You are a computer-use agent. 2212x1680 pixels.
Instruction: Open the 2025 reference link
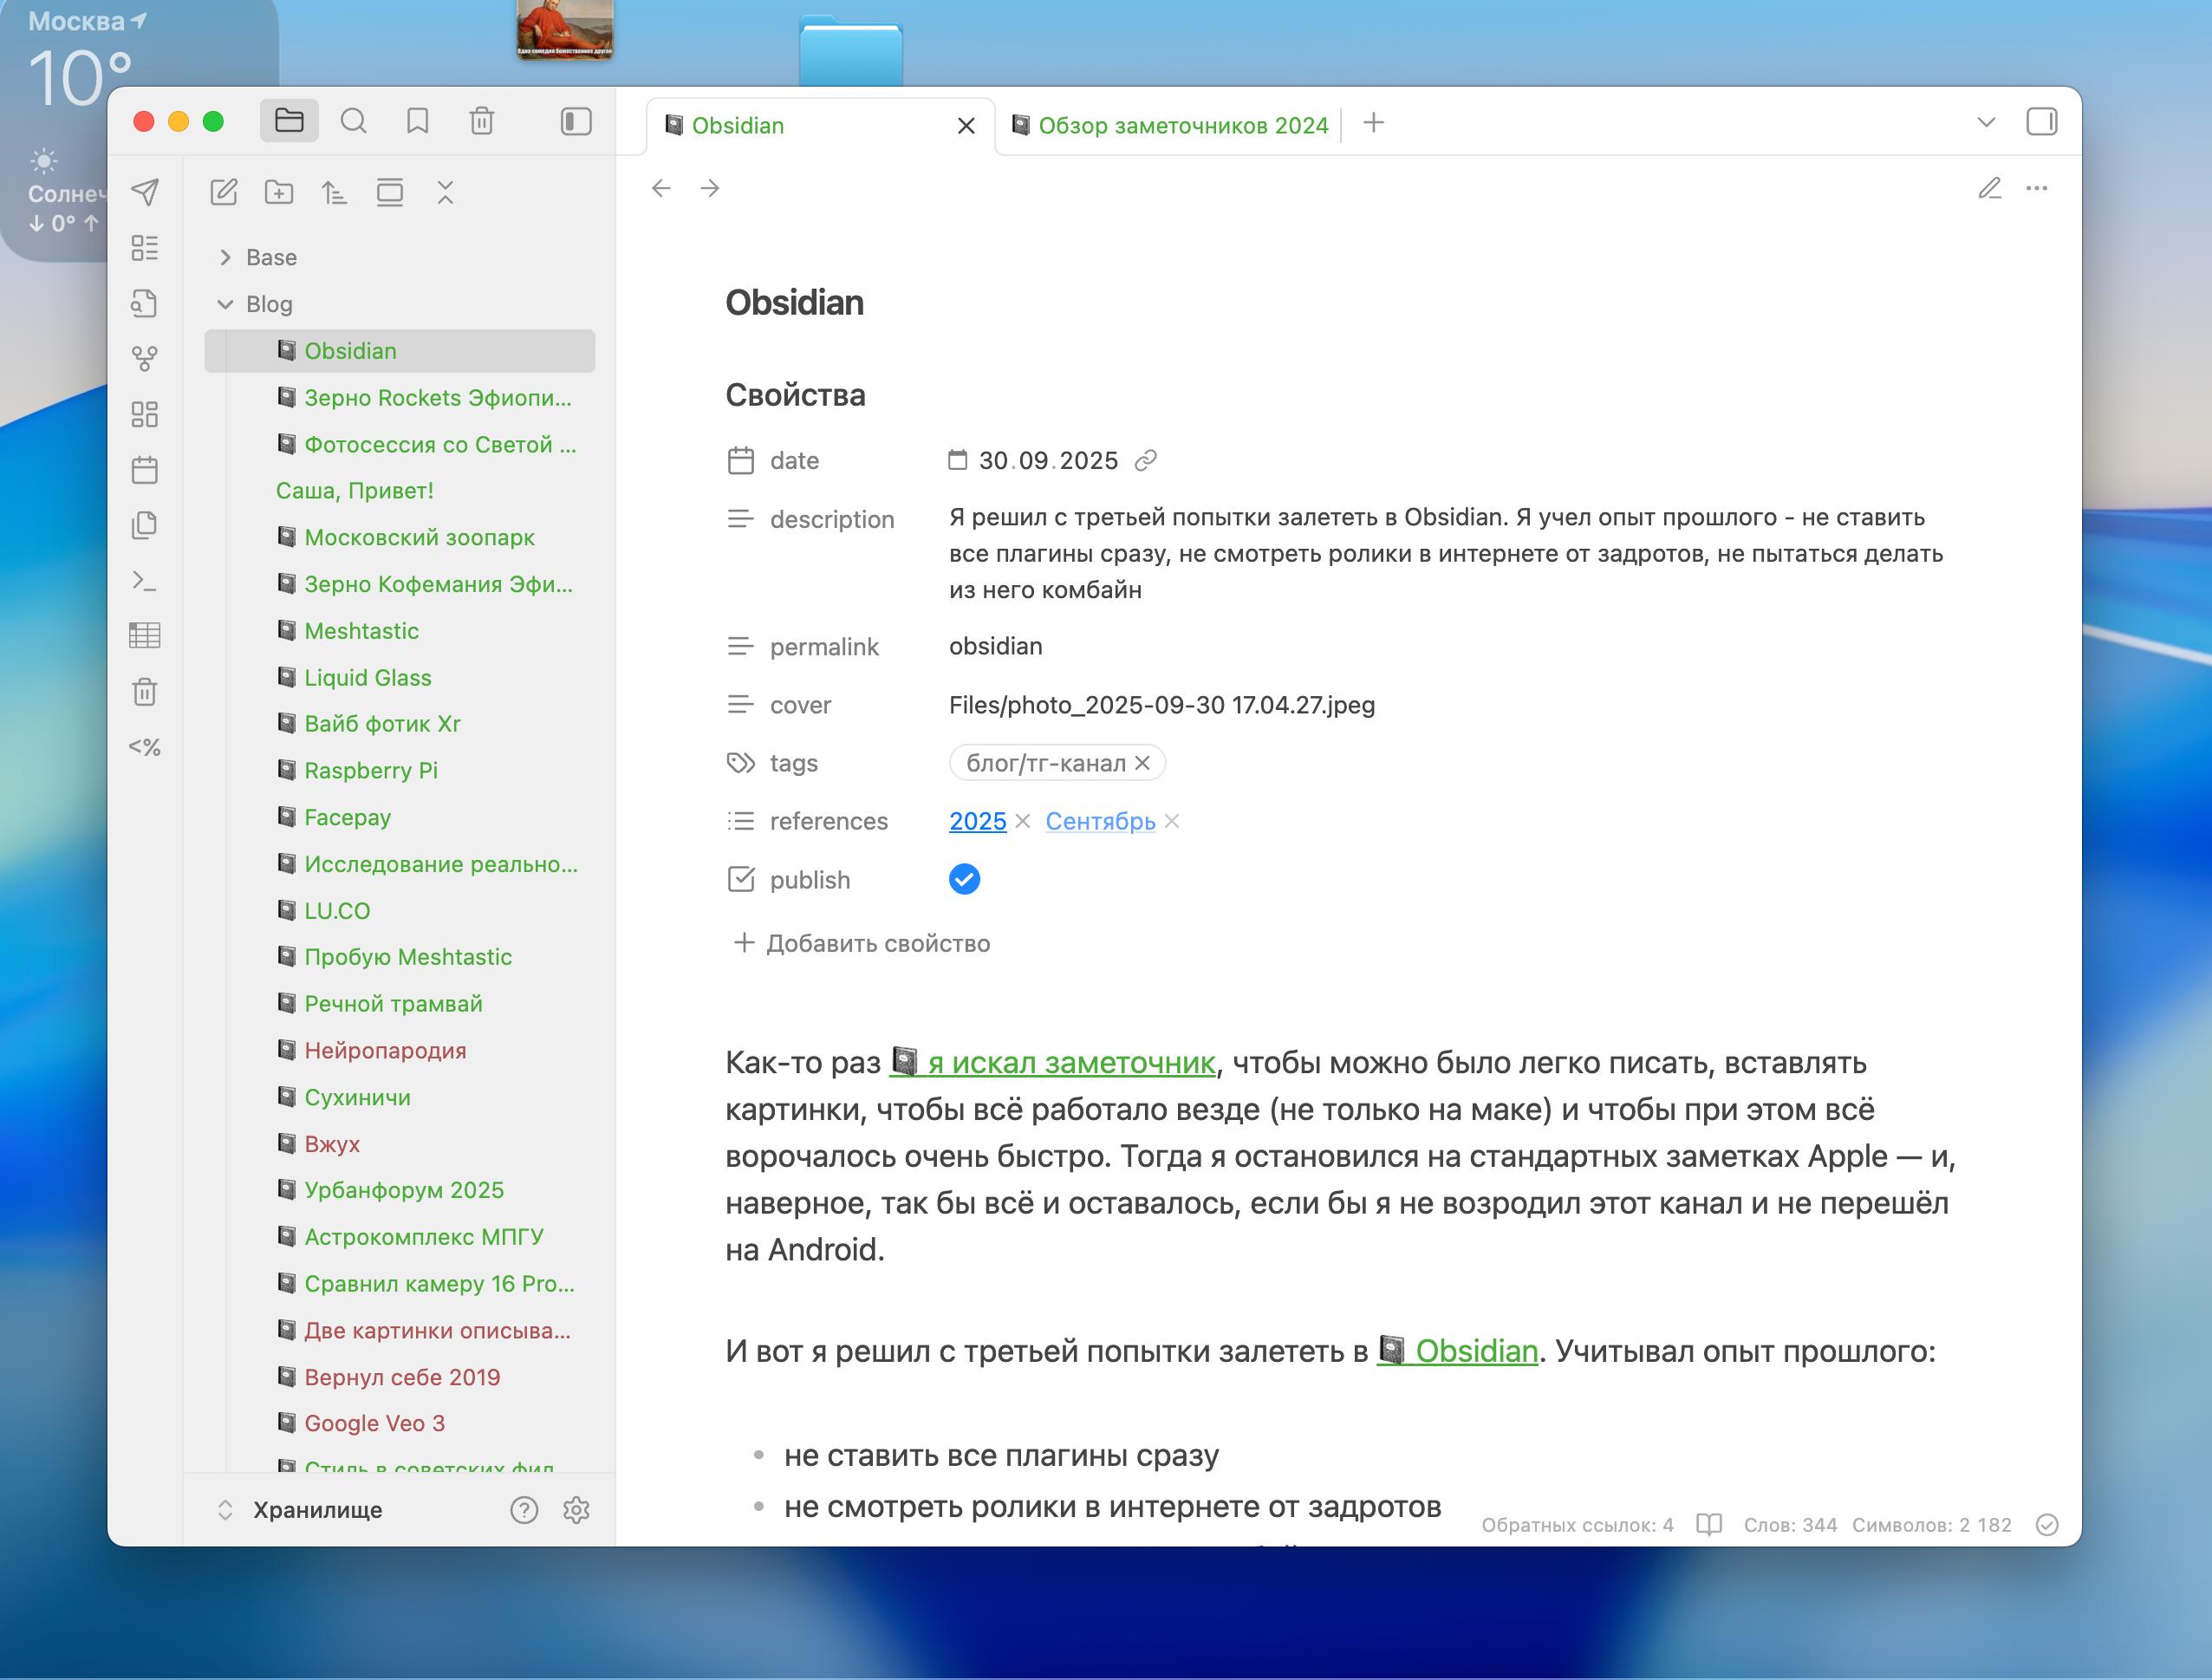(x=977, y=821)
